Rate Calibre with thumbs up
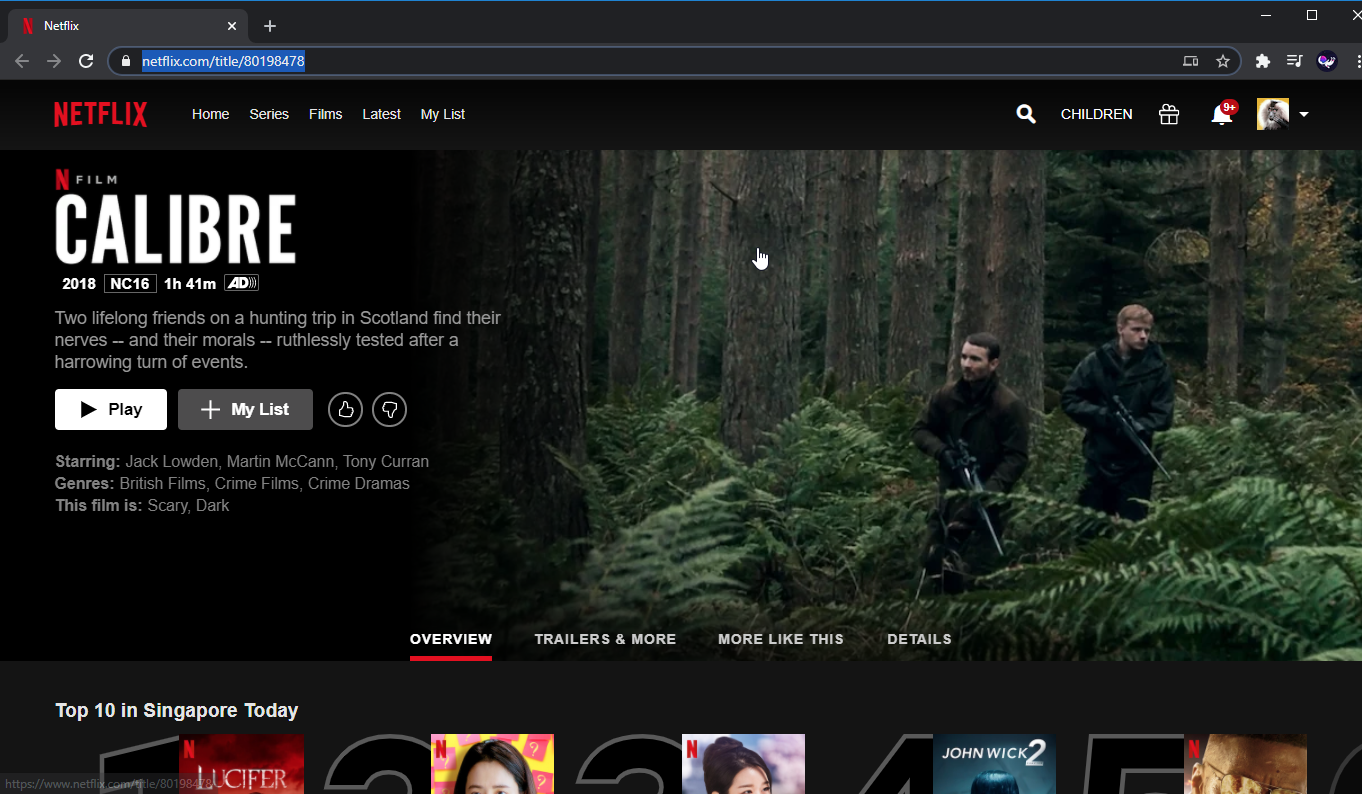Screen dimensions: 1362x794 click(345, 409)
